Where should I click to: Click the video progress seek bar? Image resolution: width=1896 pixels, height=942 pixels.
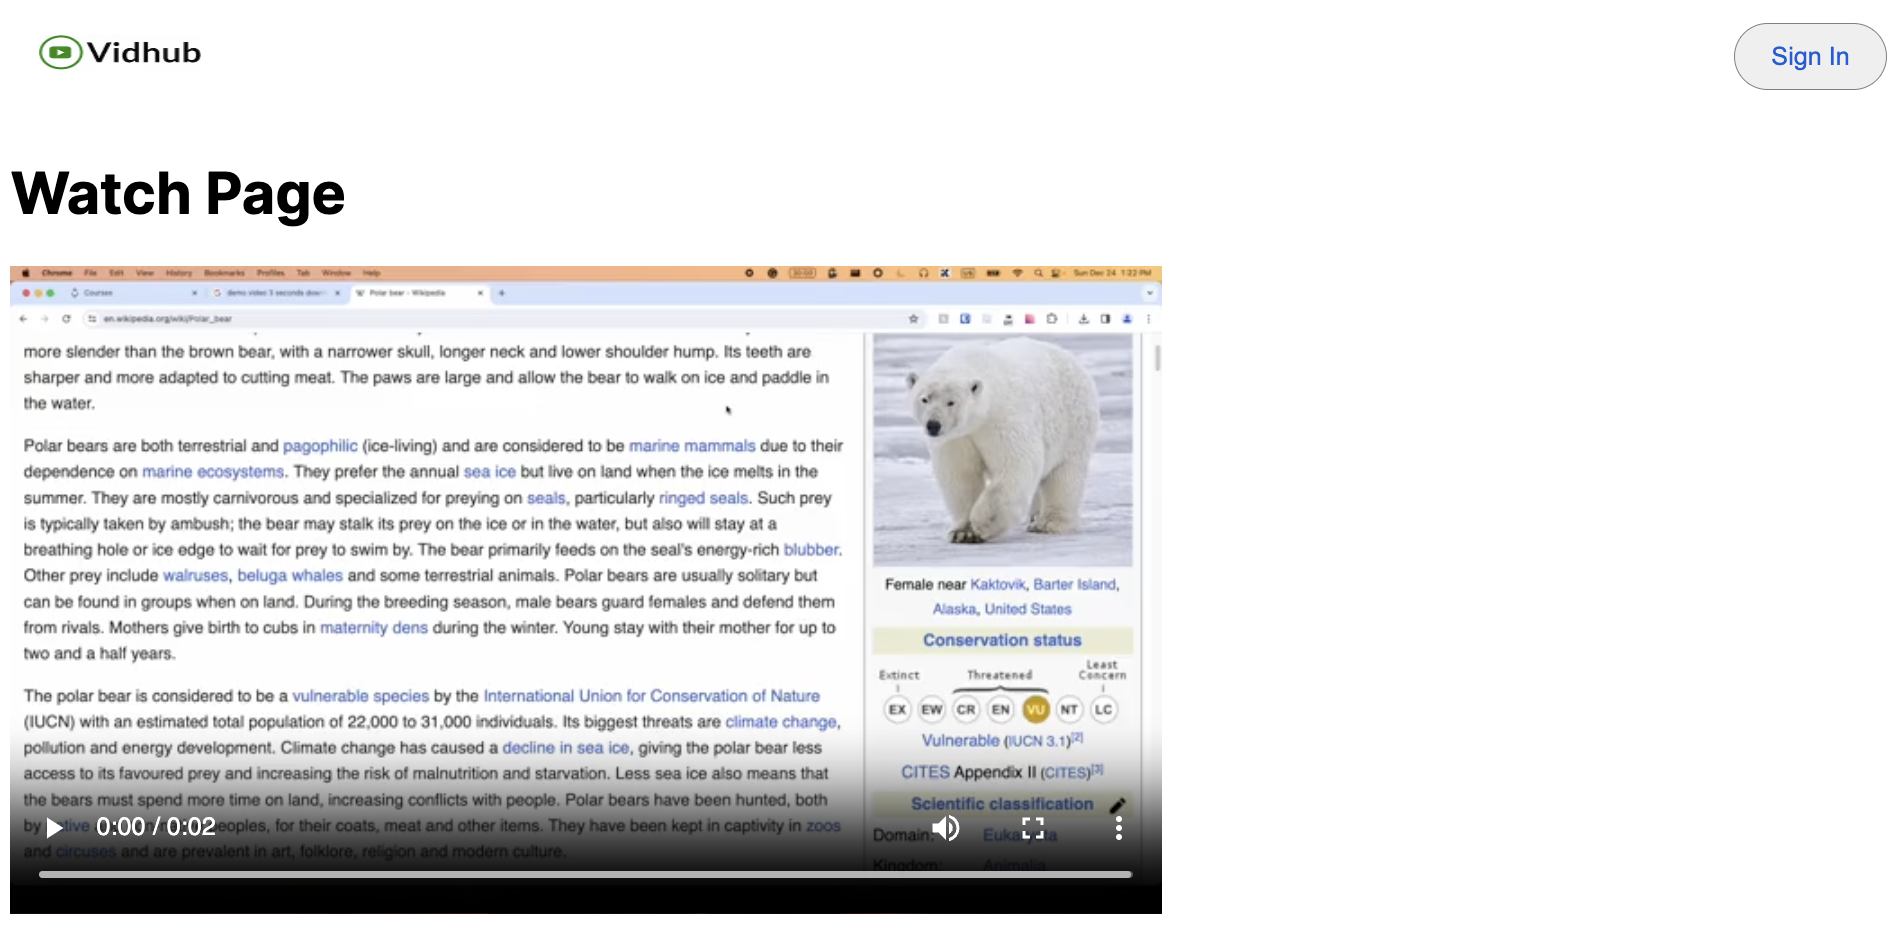coord(585,874)
